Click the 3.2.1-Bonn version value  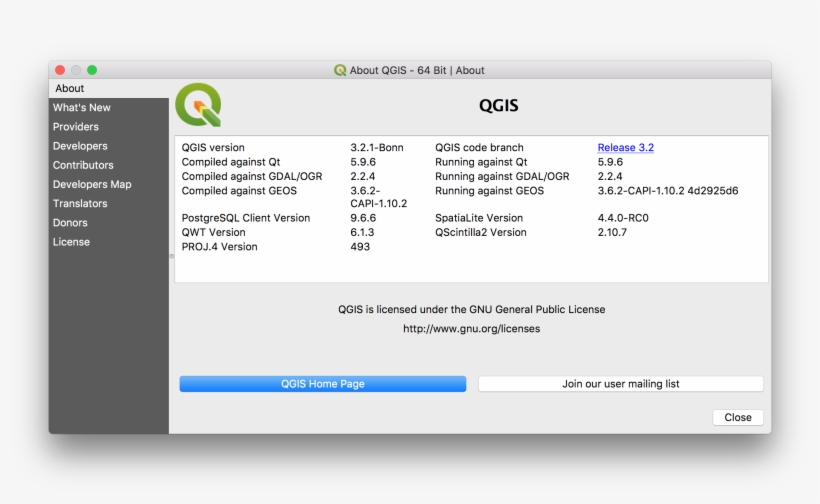click(377, 147)
